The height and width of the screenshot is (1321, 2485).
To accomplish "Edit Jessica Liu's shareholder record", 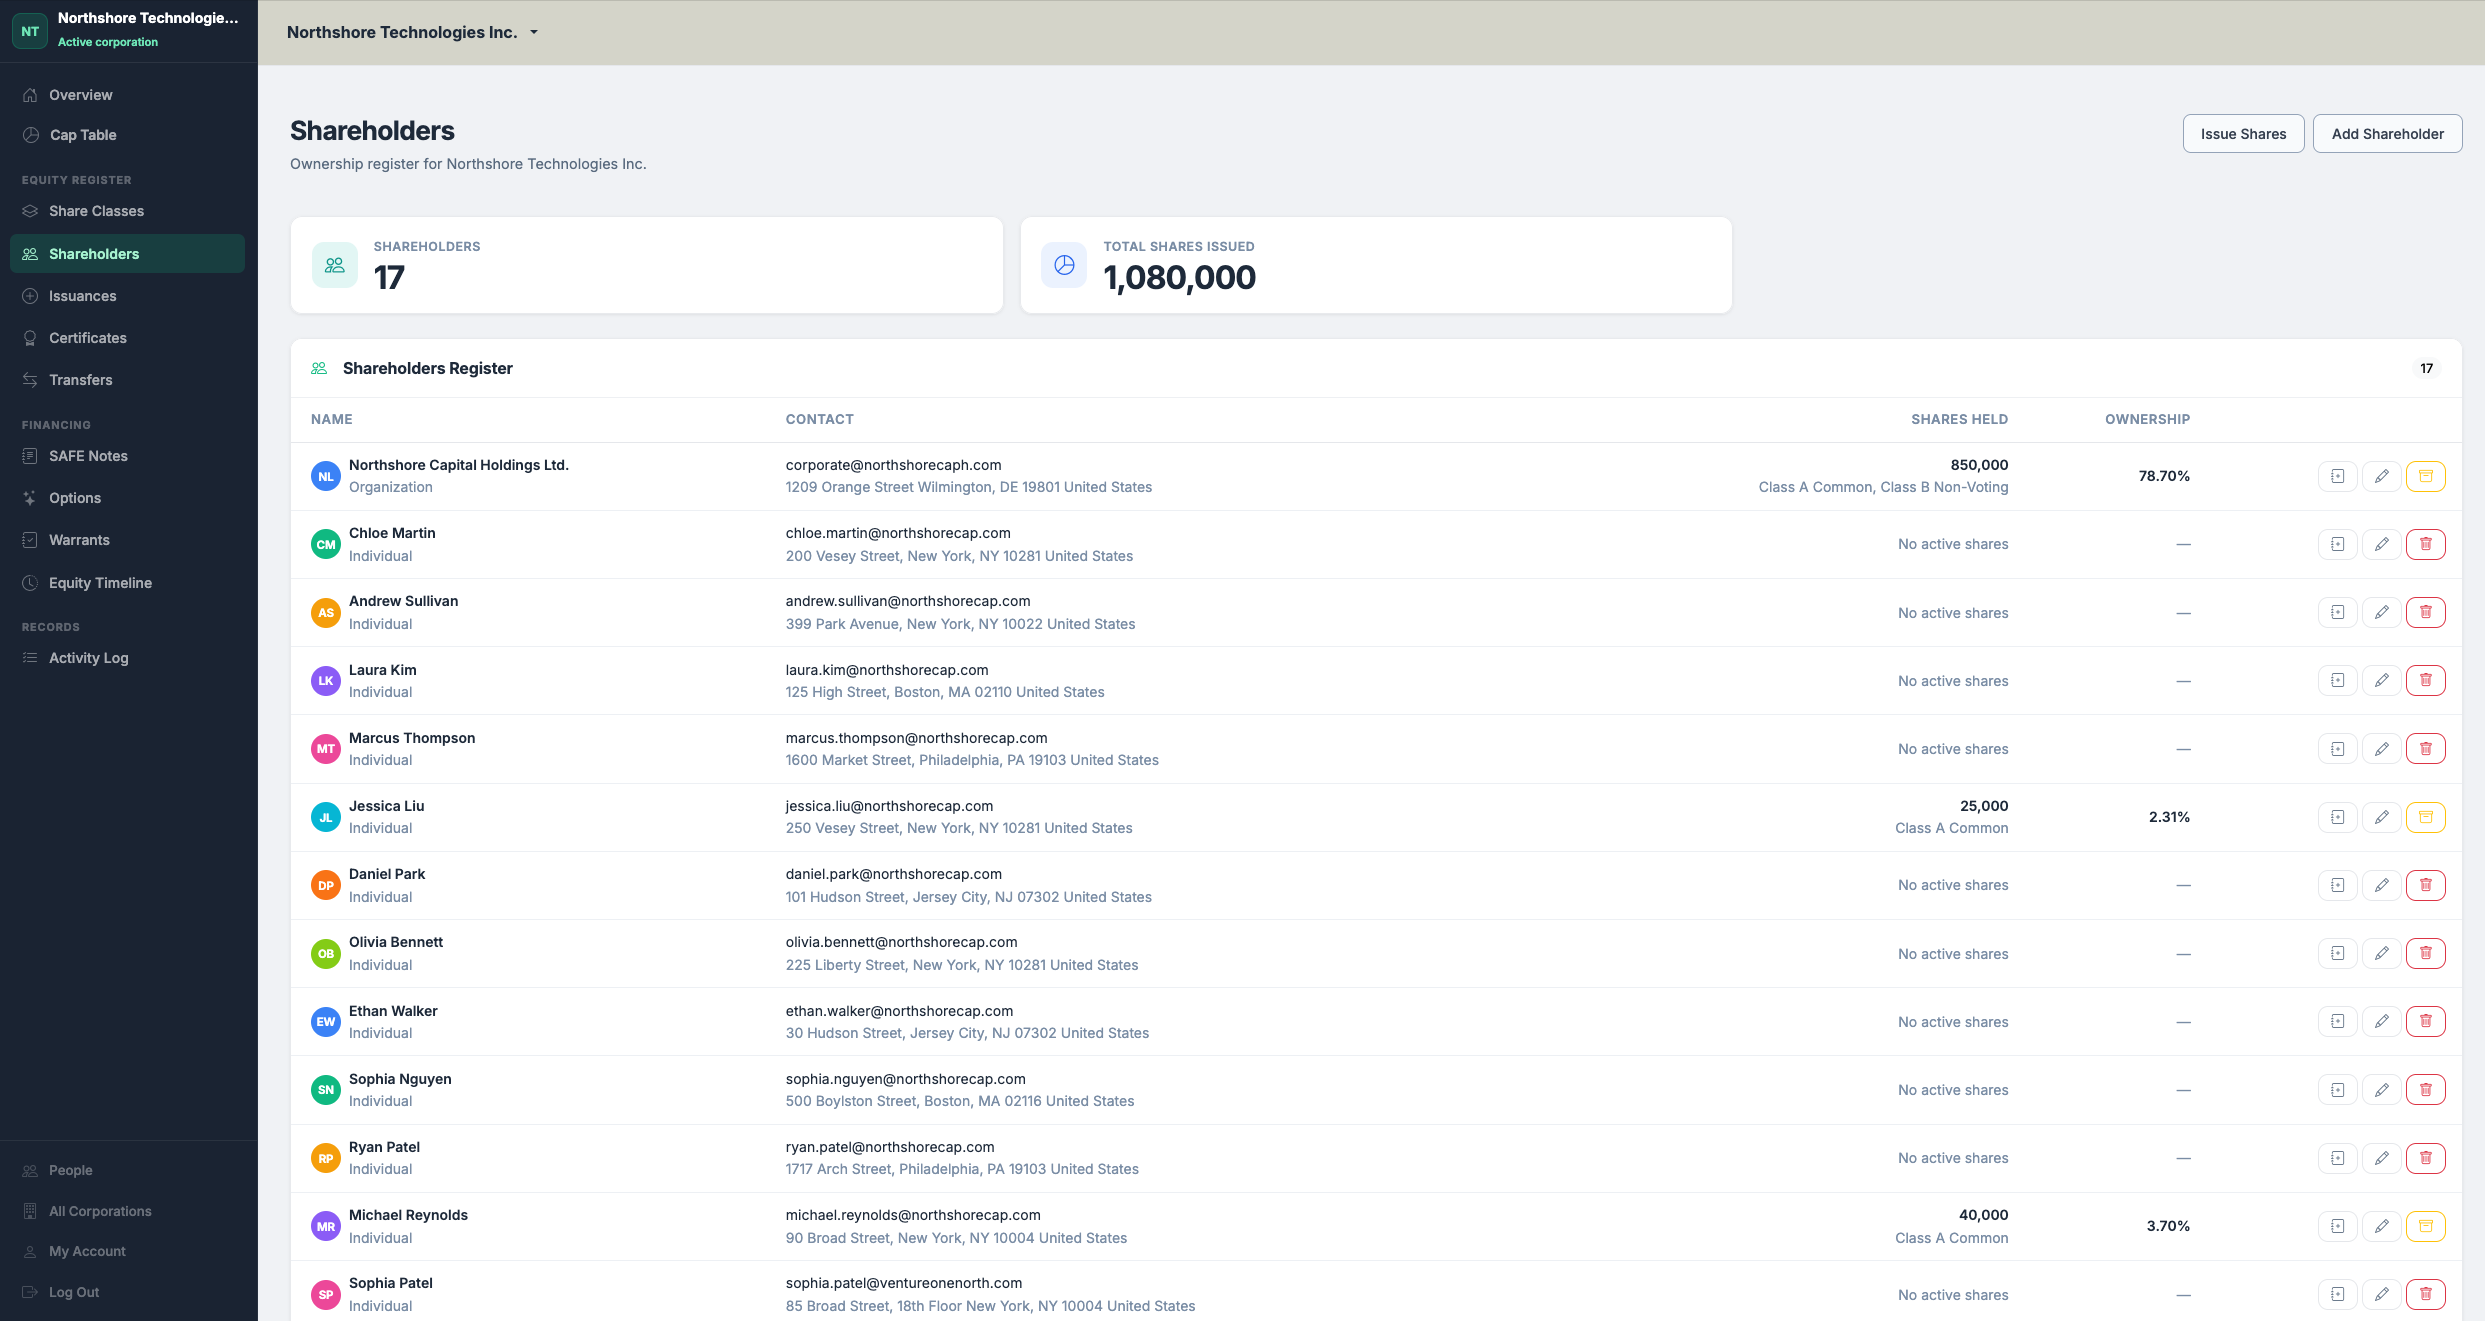I will pyautogui.click(x=2382, y=816).
